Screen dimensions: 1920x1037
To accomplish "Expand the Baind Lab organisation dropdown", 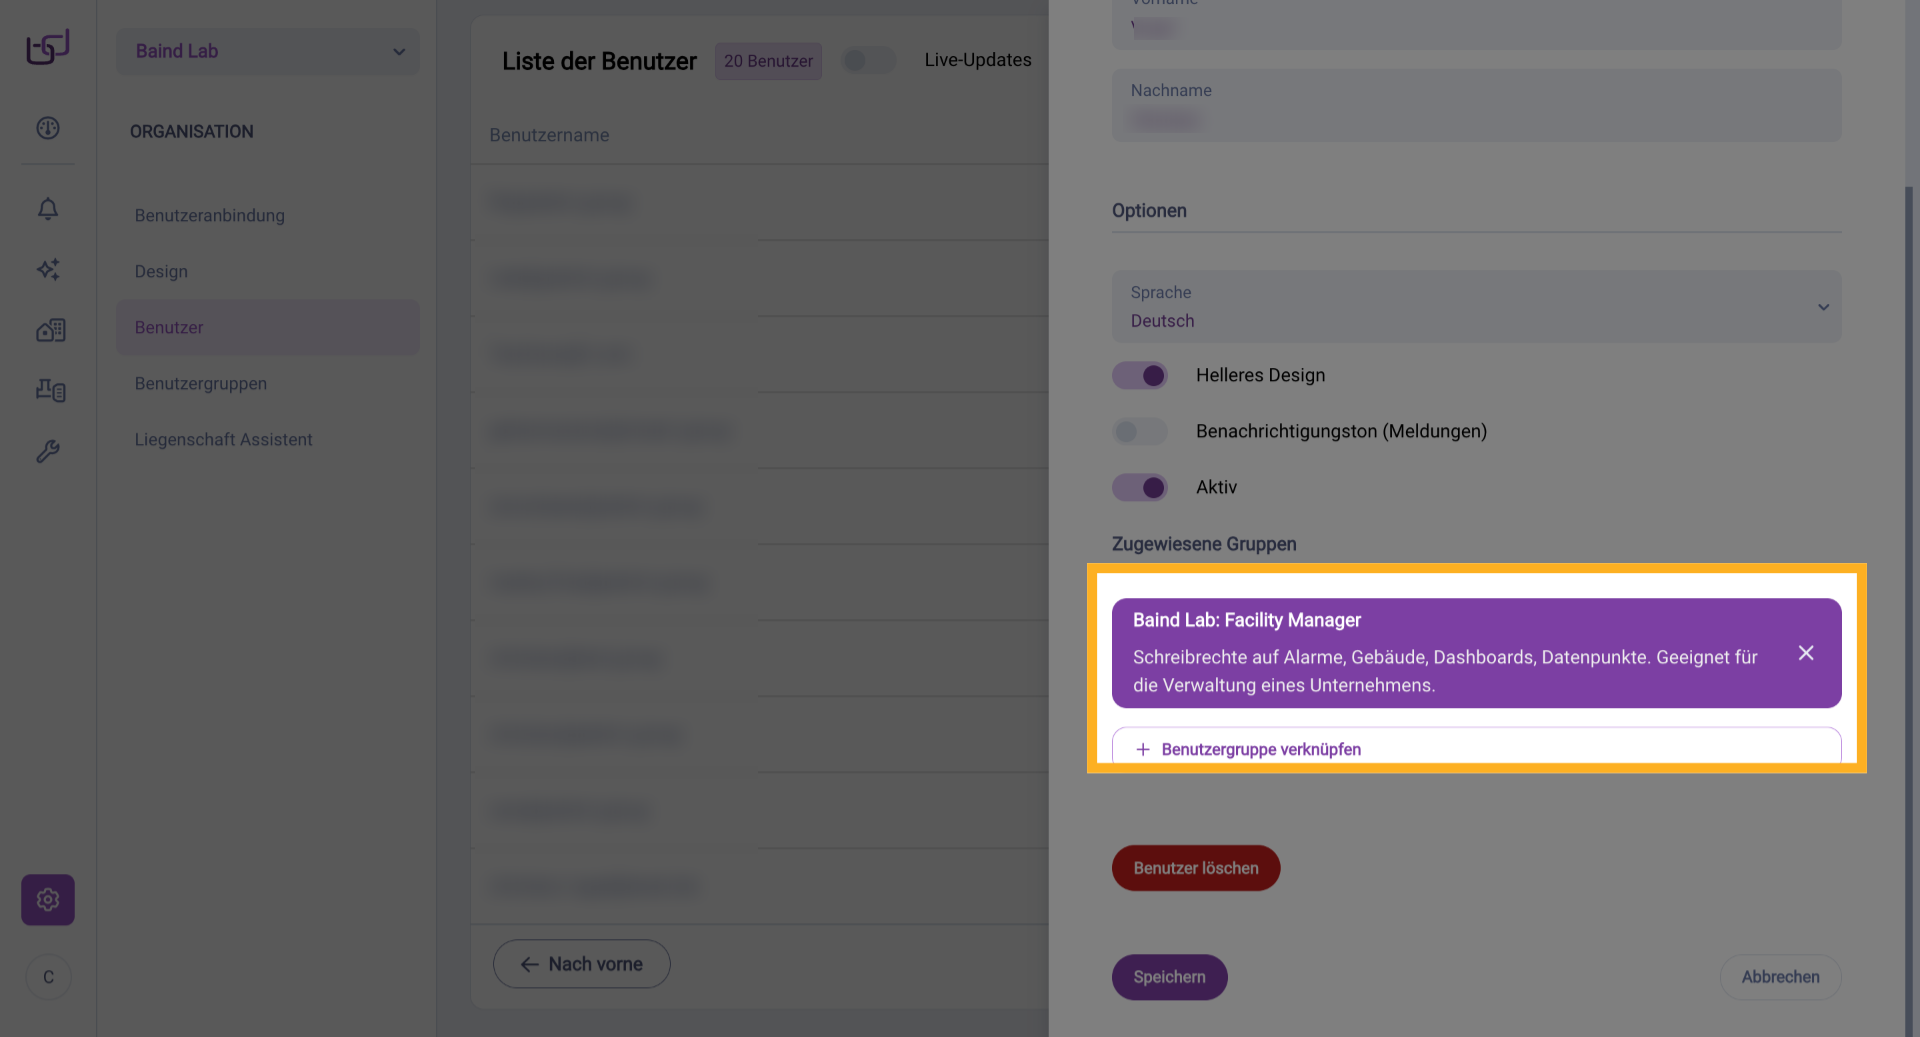I will 268,51.
